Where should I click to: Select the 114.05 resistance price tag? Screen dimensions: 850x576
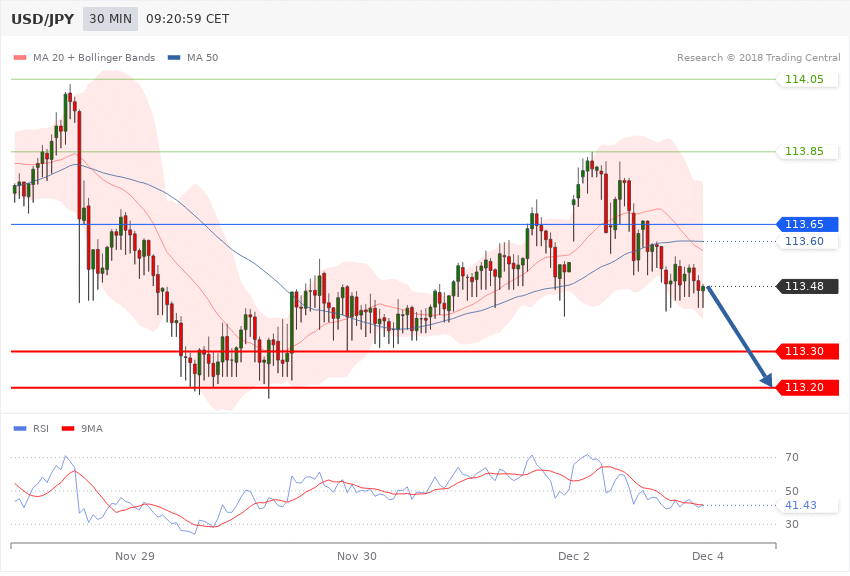[808, 79]
